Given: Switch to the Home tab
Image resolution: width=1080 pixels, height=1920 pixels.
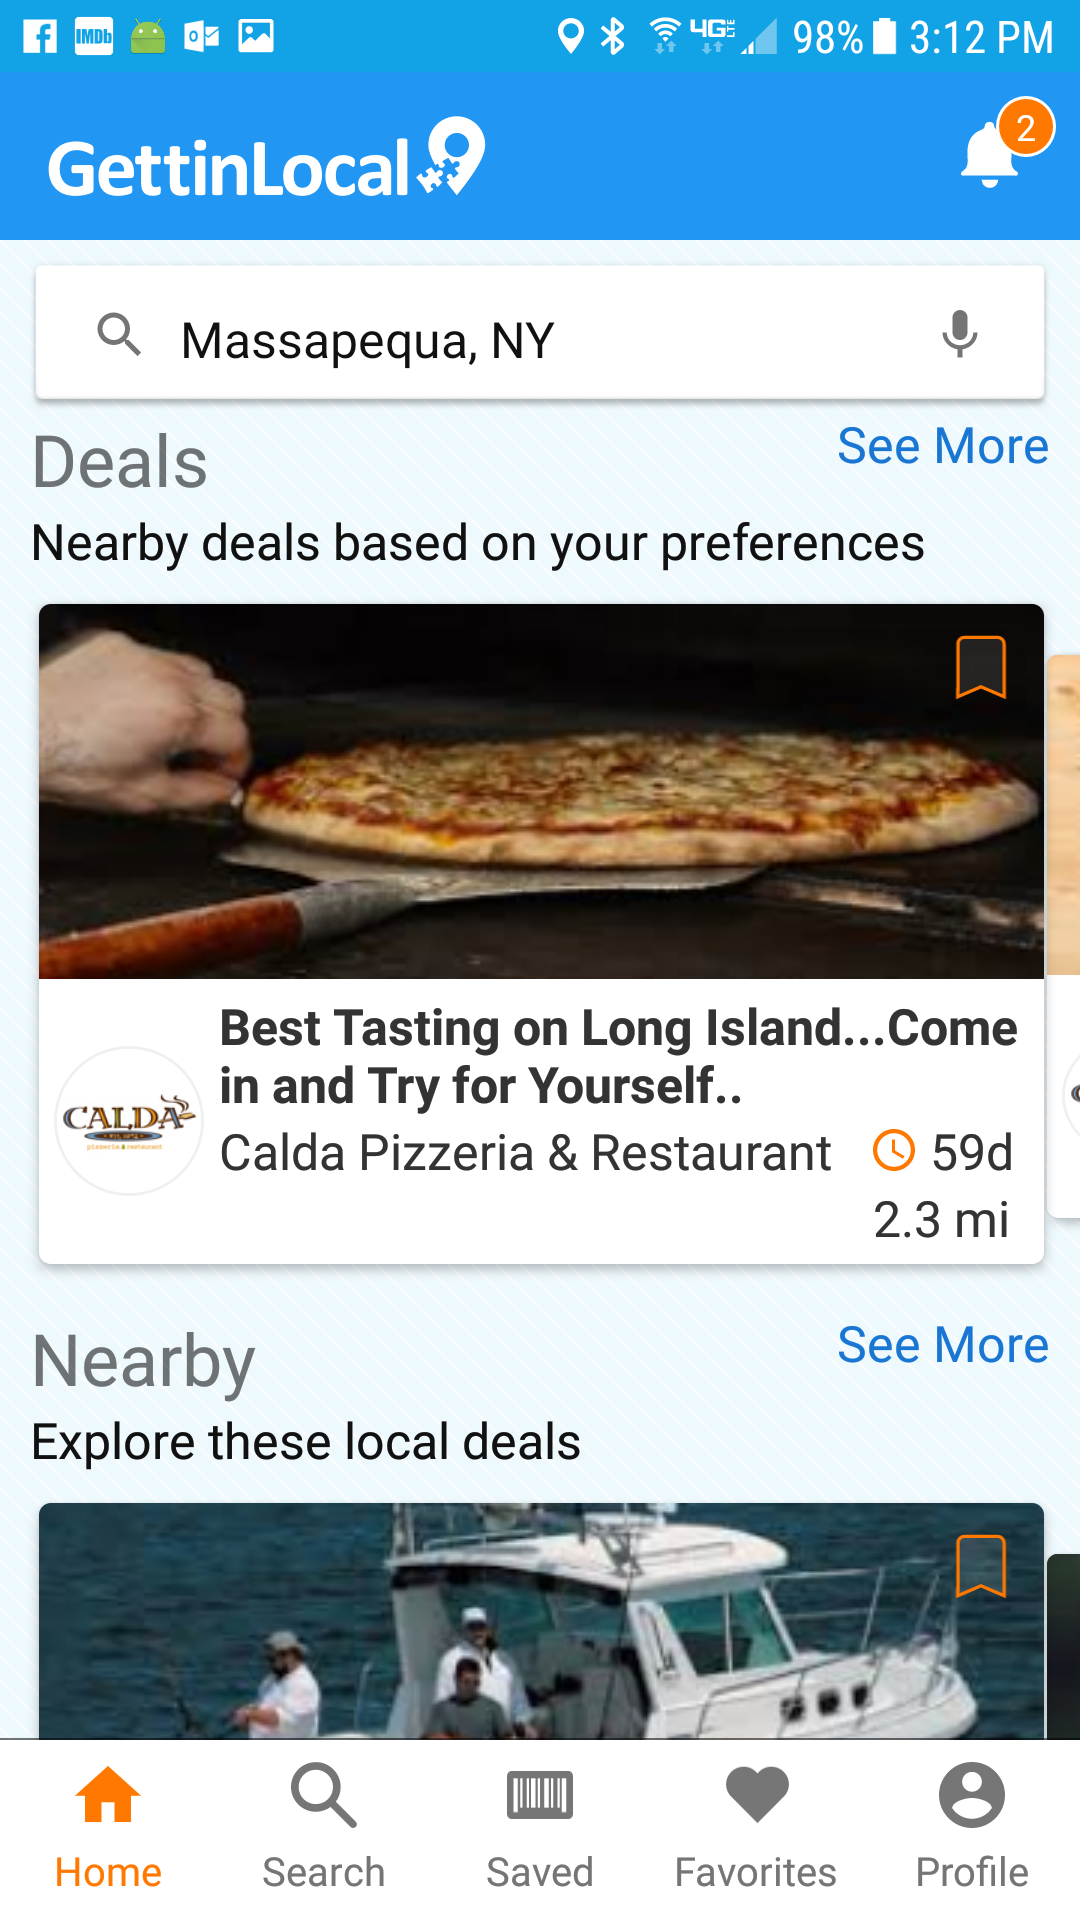Looking at the screenshot, I should (108, 1828).
